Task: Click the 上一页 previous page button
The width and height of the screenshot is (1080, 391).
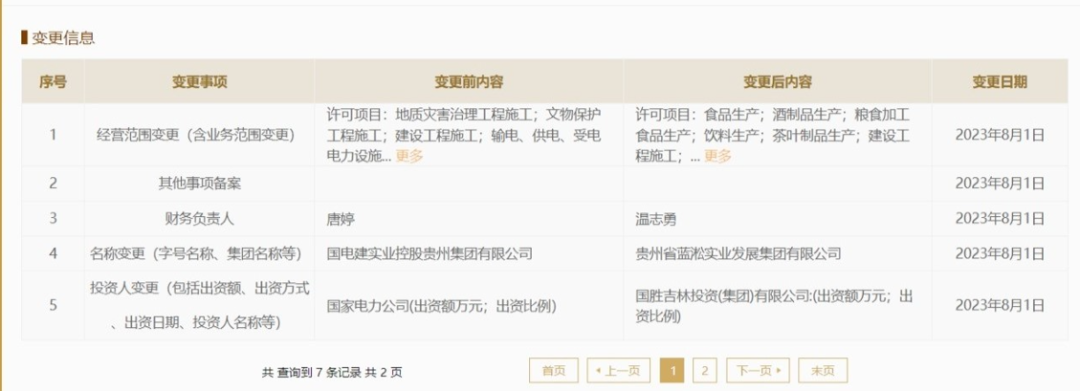Action: click(x=619, y=370)
